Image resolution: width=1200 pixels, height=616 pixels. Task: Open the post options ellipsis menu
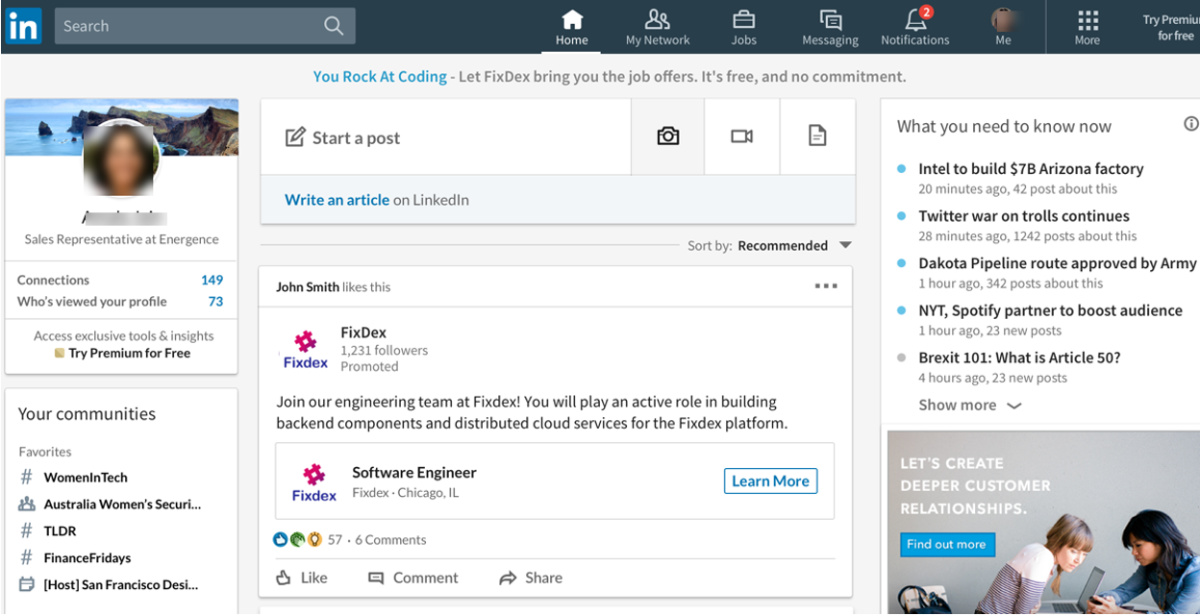pos(826,285)
